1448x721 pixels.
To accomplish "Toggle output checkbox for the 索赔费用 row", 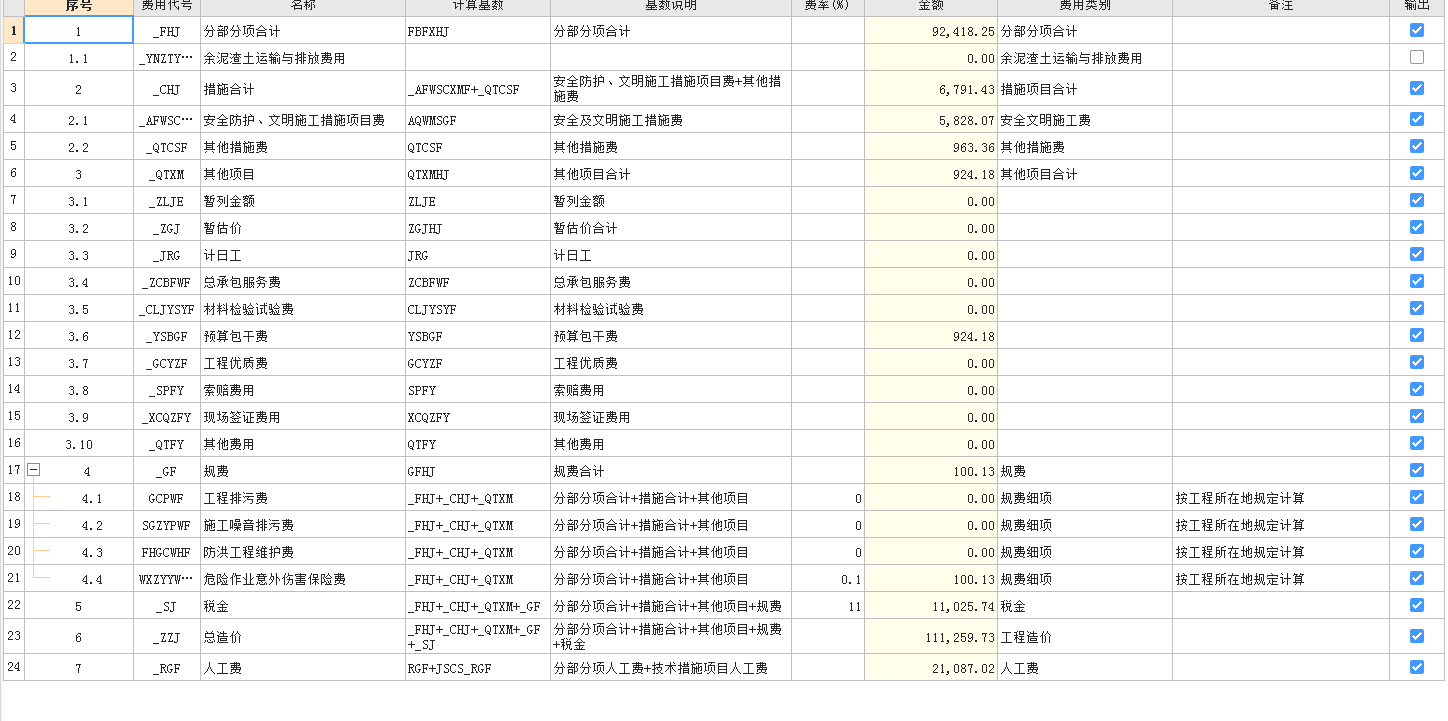I will (x=1416, y=389).
